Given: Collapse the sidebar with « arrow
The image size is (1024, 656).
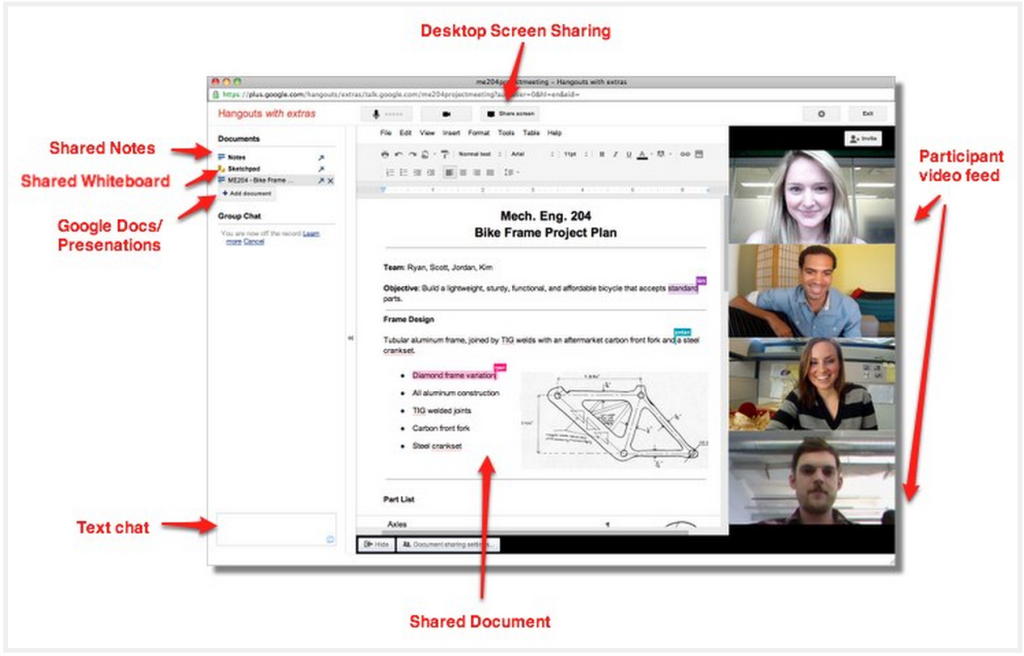Looking at the screenshot, I should pyautogui.click(x=351, y=338).
